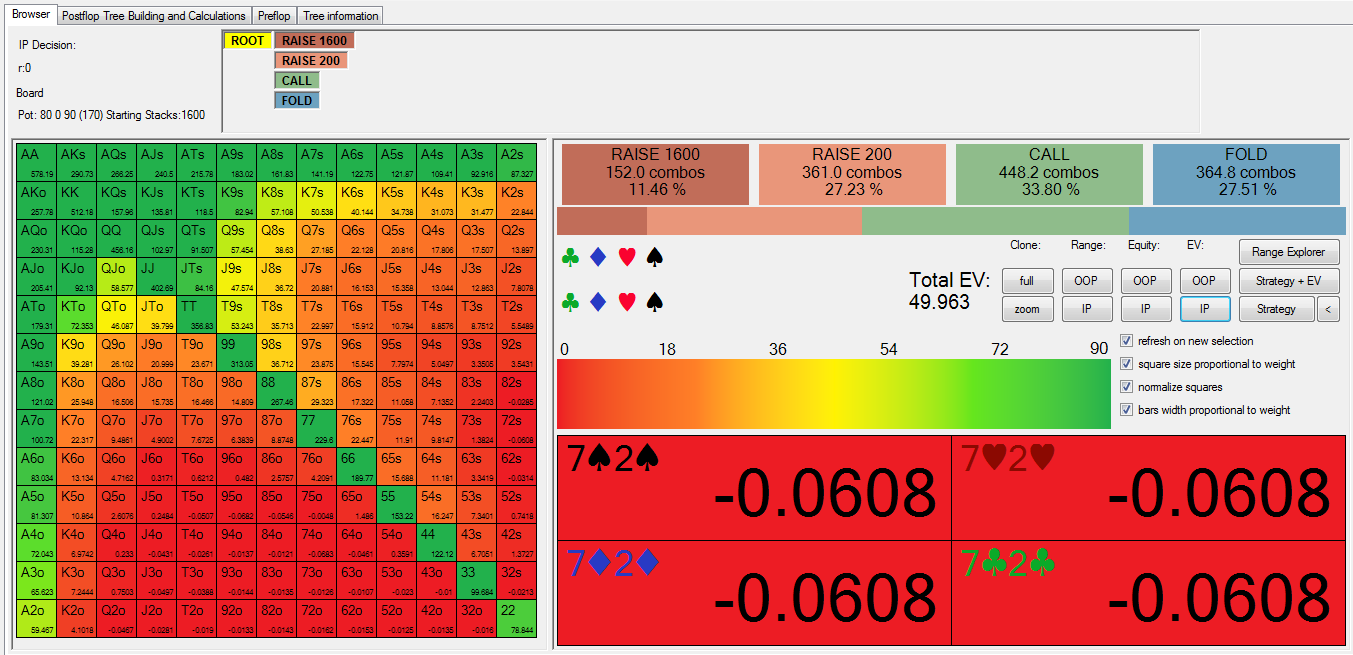Select the T9s cell in the hand matrix
This screenshot has height=655, width=1353.
(x=236, y=315)
